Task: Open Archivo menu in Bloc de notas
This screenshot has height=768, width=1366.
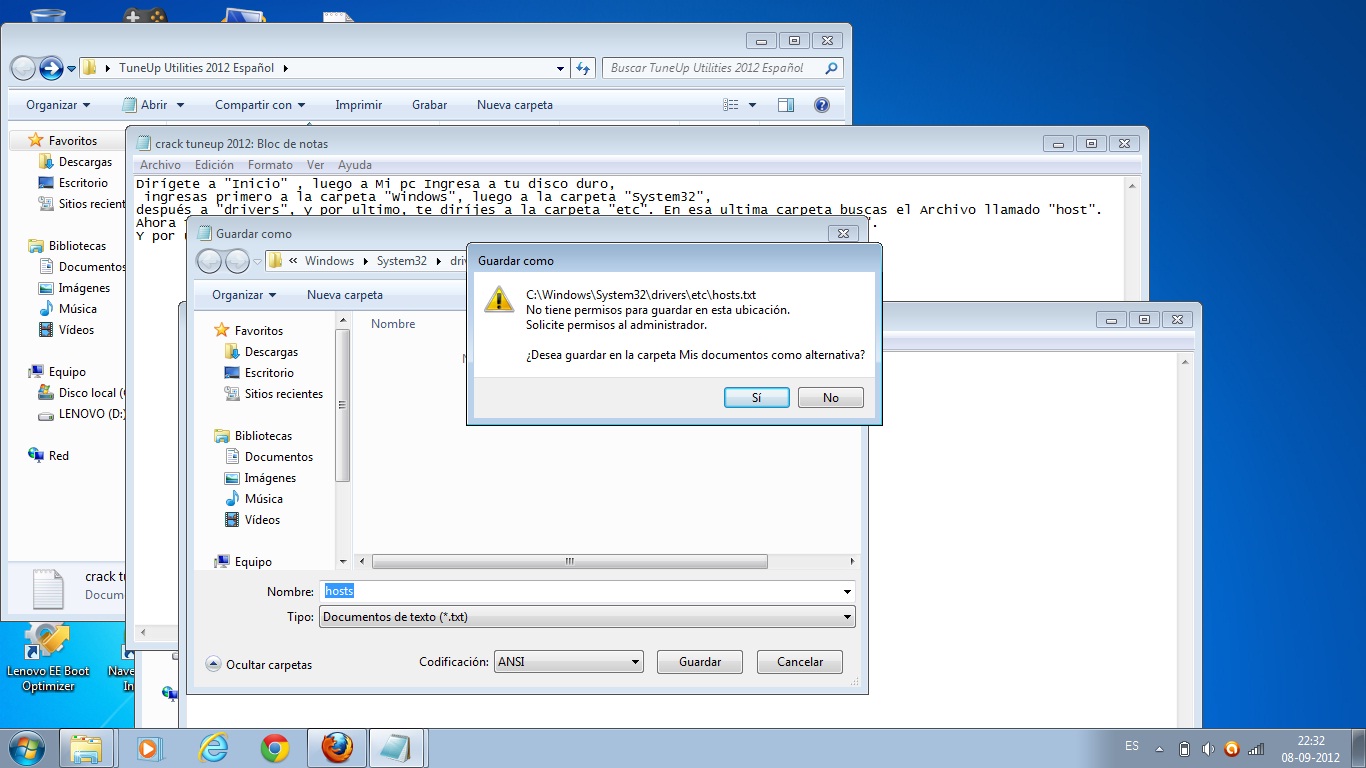Action: (x=161, y=165)
